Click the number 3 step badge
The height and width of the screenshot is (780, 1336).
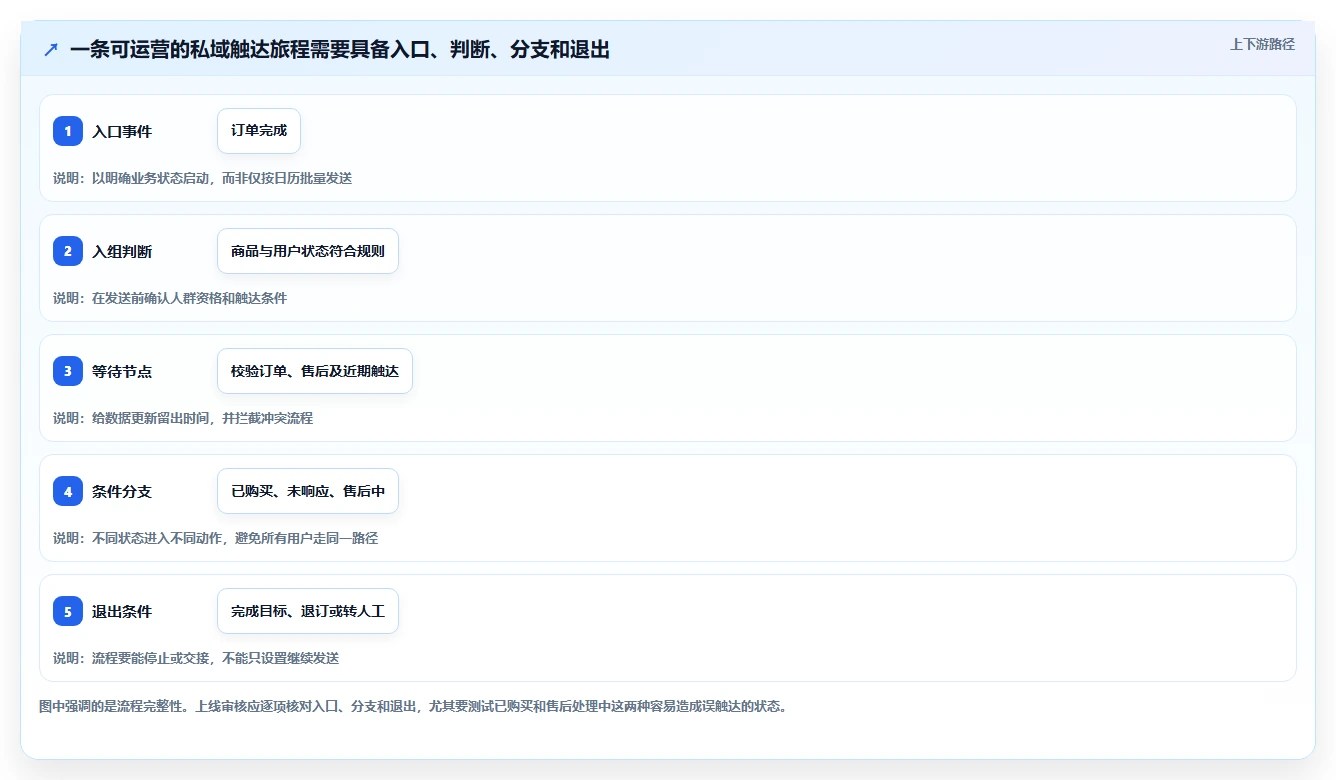pos(68,371)
